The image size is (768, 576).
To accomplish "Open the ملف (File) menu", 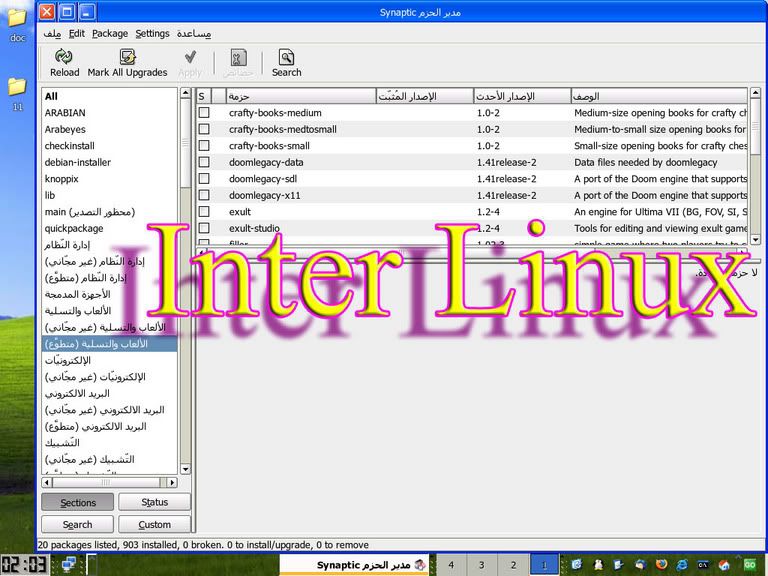I will pos(52,34).
